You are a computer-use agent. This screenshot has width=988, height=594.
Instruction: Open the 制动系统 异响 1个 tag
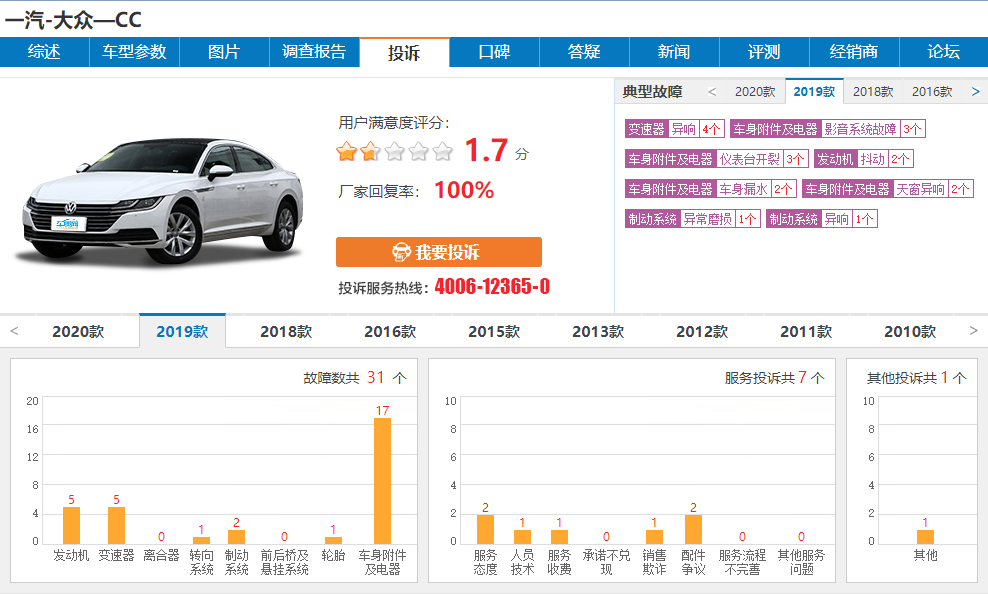822,219
